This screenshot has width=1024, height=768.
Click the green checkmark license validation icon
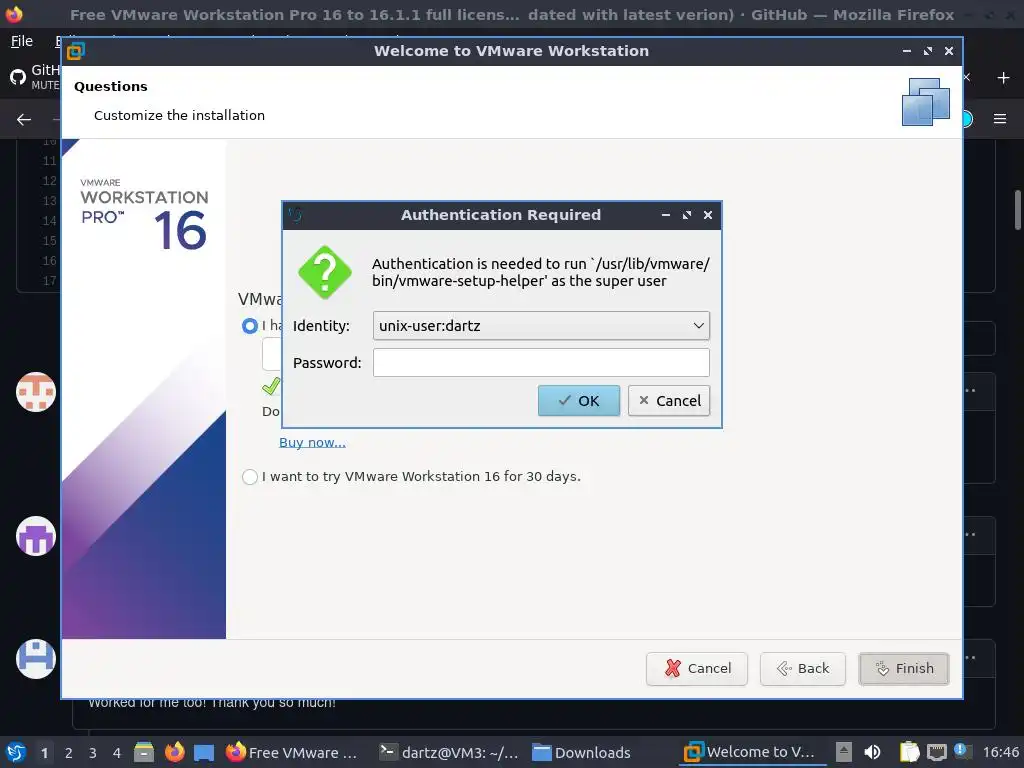271,387
